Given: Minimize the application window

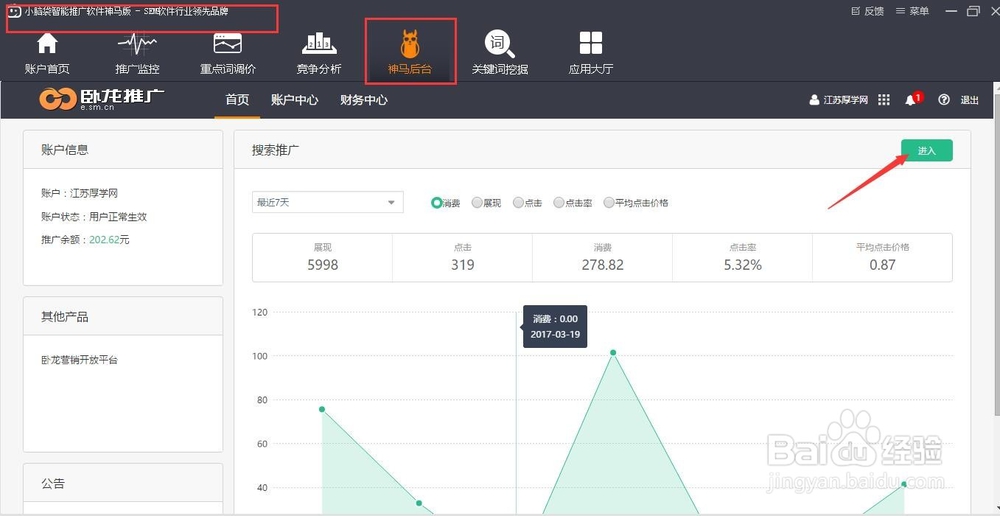Looking at the screenshot, I should click(952, 11).
